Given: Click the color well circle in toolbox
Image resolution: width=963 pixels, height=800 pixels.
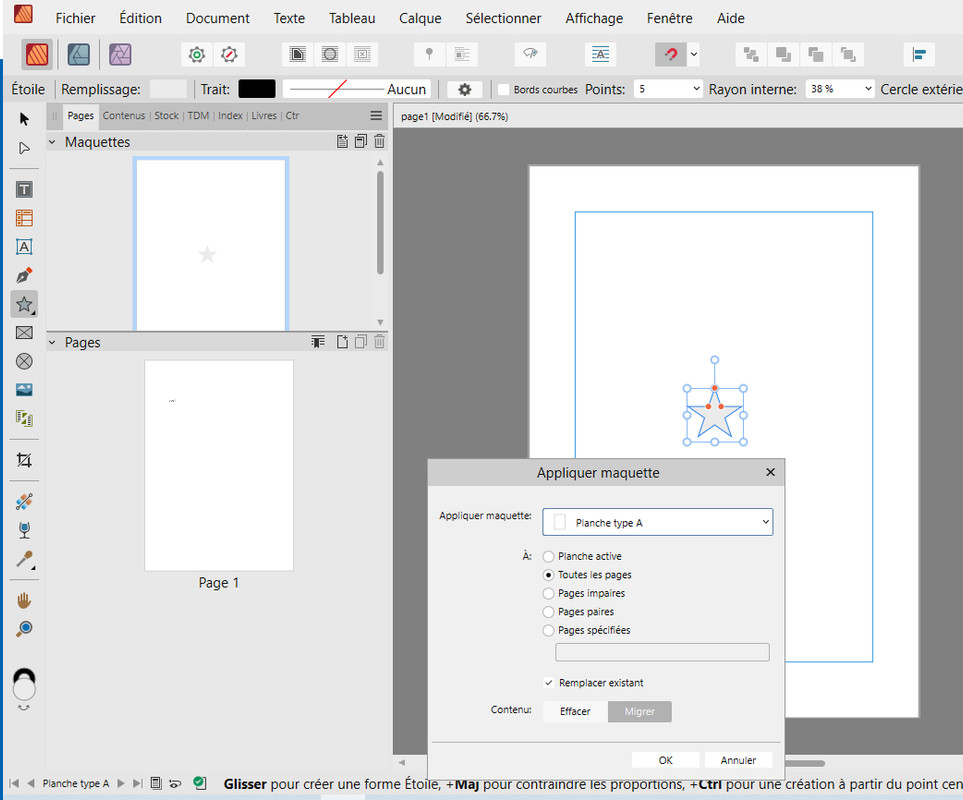Looking at the screenshot, I should tap(24, 688).
